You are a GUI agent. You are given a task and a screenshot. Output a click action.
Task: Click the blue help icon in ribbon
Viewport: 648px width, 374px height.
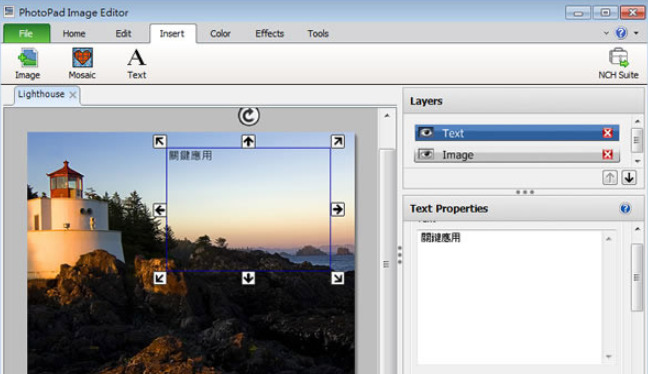click(621, 33)
